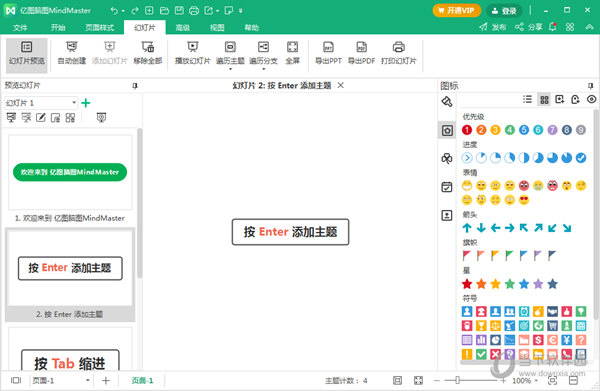Click the redo arrow in title bar
The width and height of the screenshot is (600, 391).
click(x=135, y=11)
